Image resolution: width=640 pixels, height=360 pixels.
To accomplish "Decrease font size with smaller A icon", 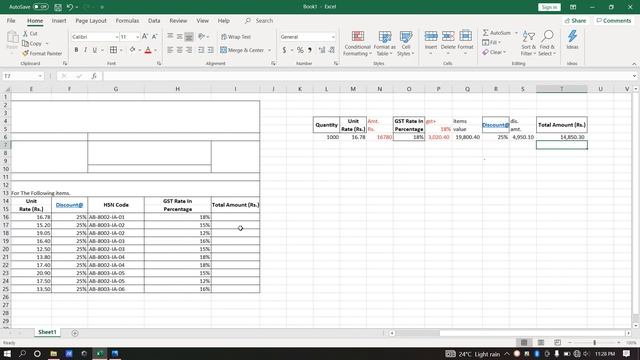I will coord(154,37).
